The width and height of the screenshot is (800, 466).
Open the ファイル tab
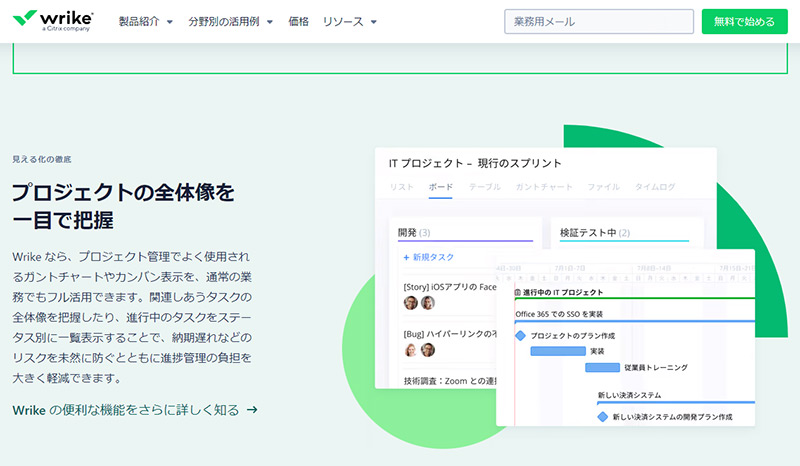(604, 187)
